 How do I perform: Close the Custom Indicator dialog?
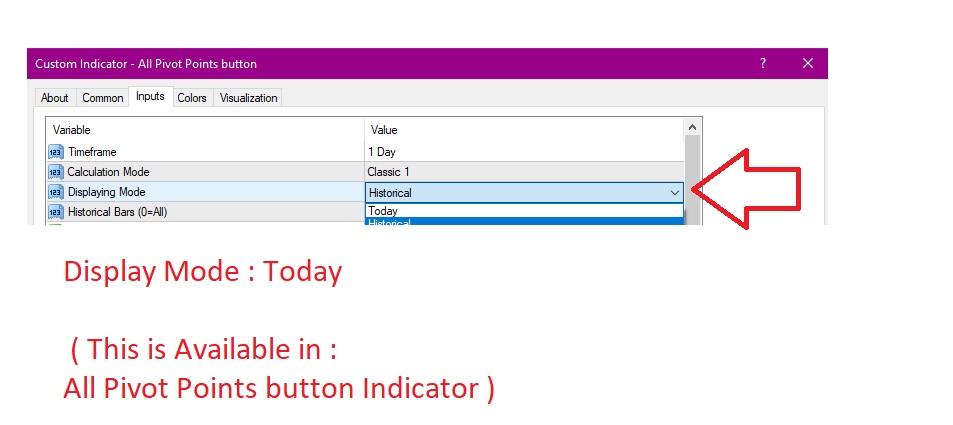(x=808, y=63)
